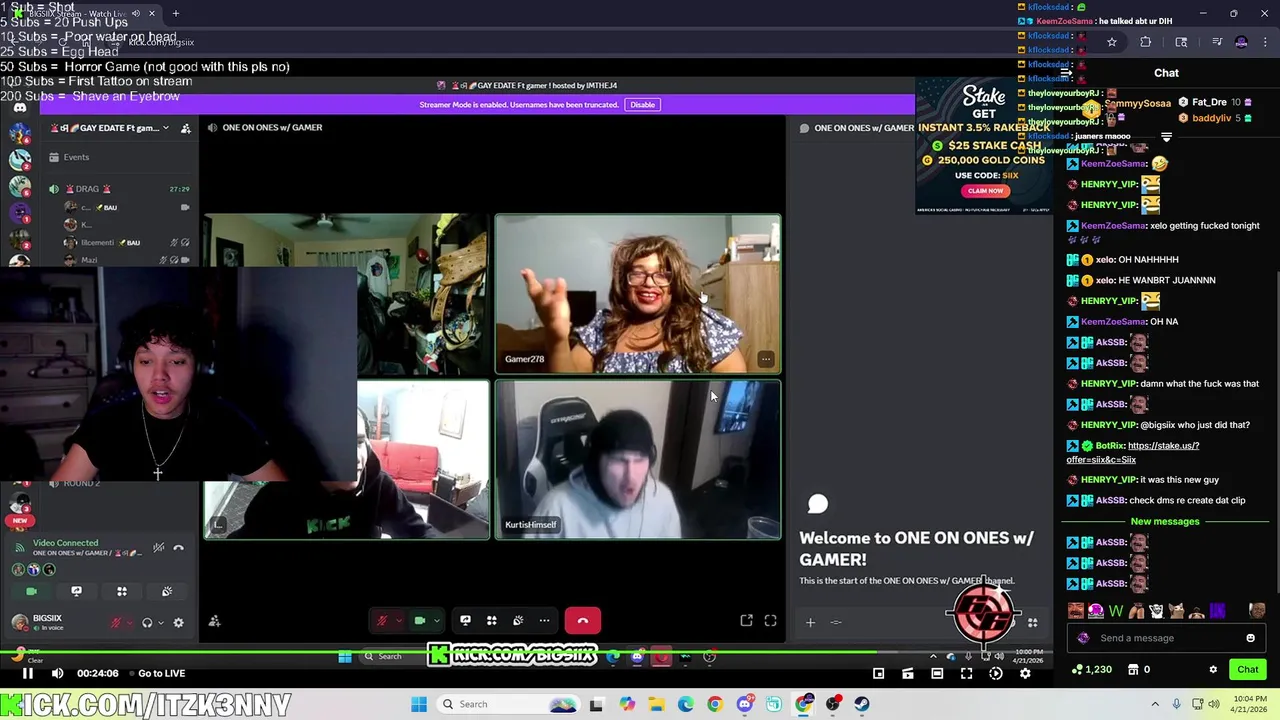Send message with green Chat button
This screenshot has height=720, width=1280.
point(1248,669)
